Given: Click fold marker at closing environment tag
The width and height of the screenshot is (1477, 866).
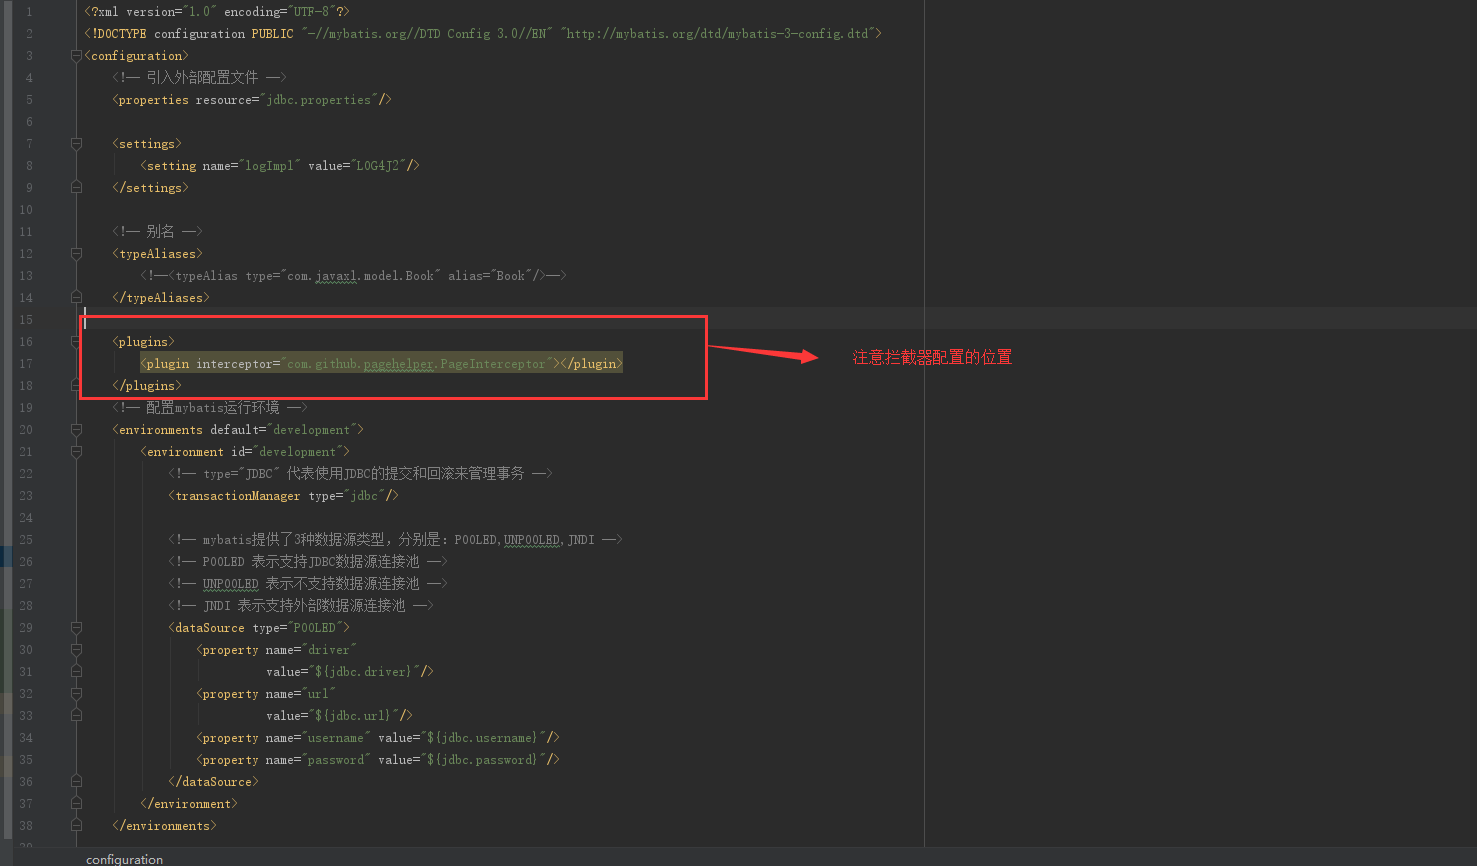Looking at the screenshot, I should click(x=76, y=803).
